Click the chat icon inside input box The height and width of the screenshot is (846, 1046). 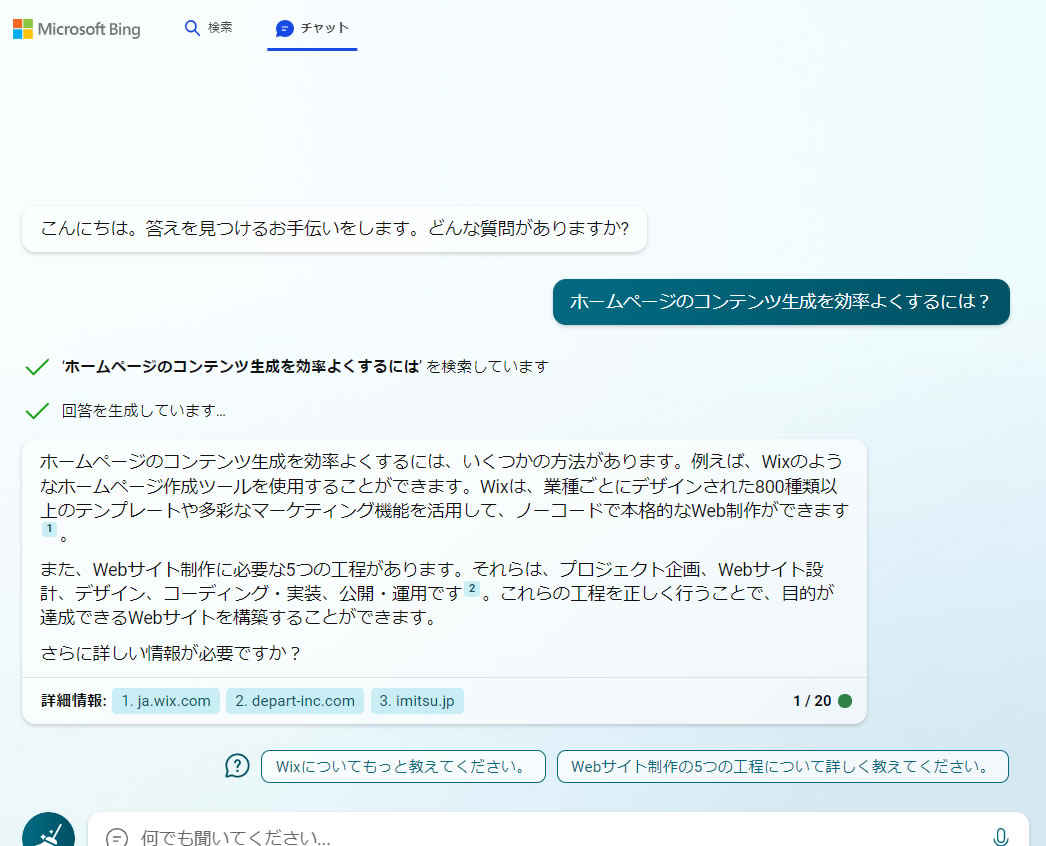[x=117, y=837]
